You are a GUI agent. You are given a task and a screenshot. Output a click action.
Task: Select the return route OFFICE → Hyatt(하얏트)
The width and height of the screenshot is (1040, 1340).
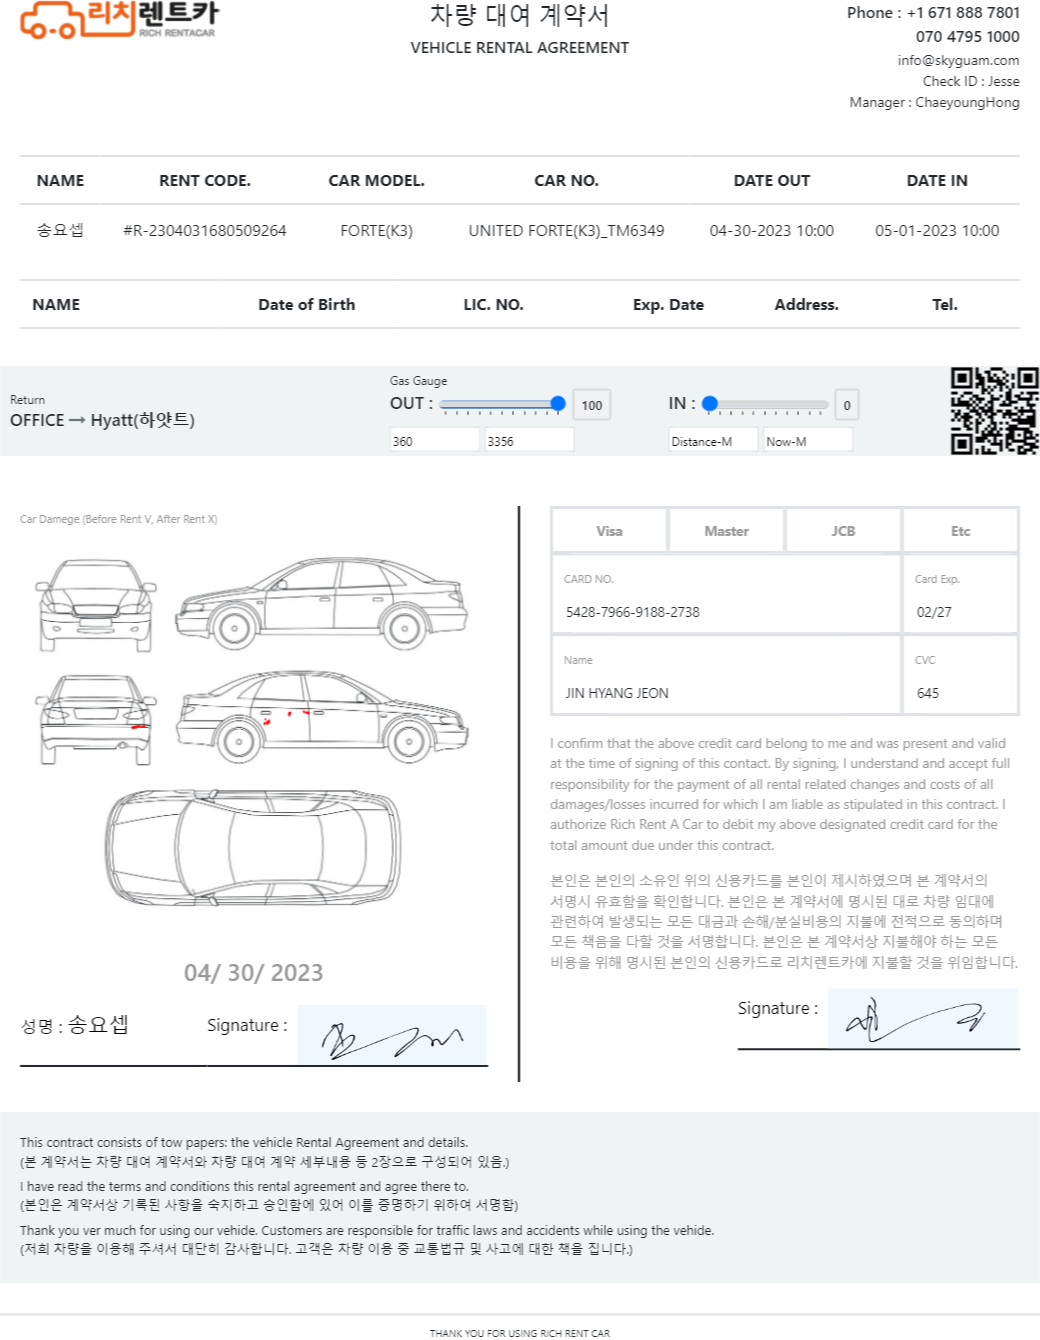click(102, 420)
